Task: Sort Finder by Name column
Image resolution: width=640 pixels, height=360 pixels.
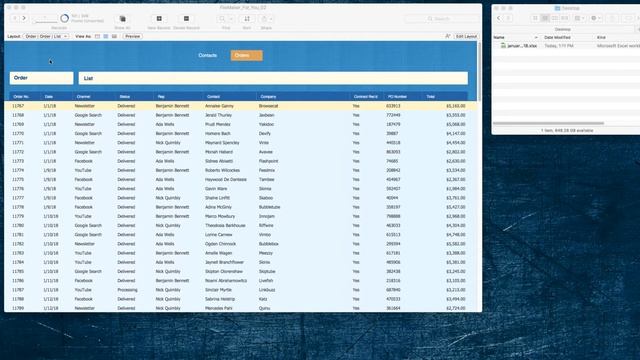Action: (499, 38)
